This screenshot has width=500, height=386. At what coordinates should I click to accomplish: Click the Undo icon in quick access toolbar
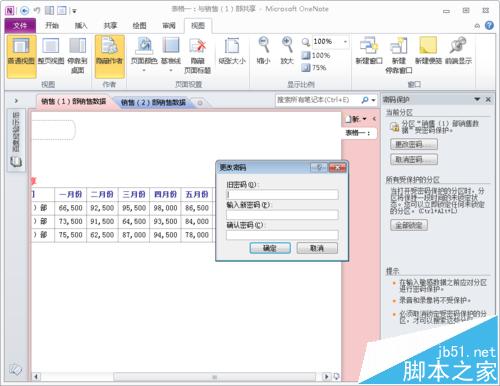click(x=37, y=11)
